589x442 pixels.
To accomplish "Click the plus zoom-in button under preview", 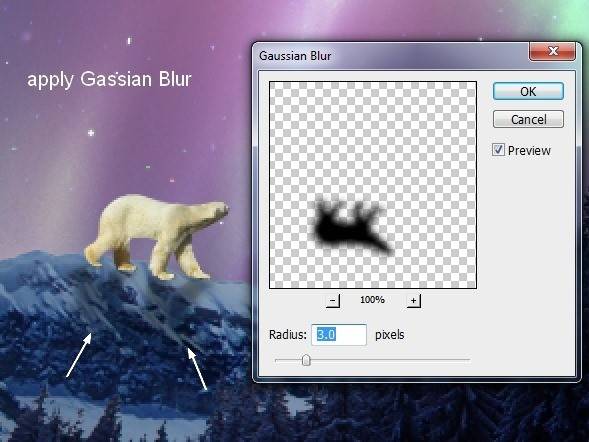I will point(414,300).
